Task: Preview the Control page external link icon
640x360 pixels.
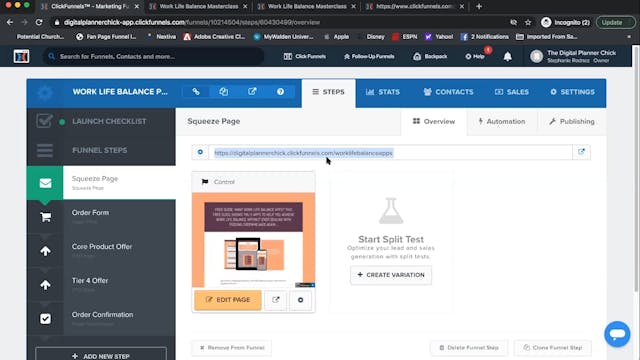Action: (276, 300)
